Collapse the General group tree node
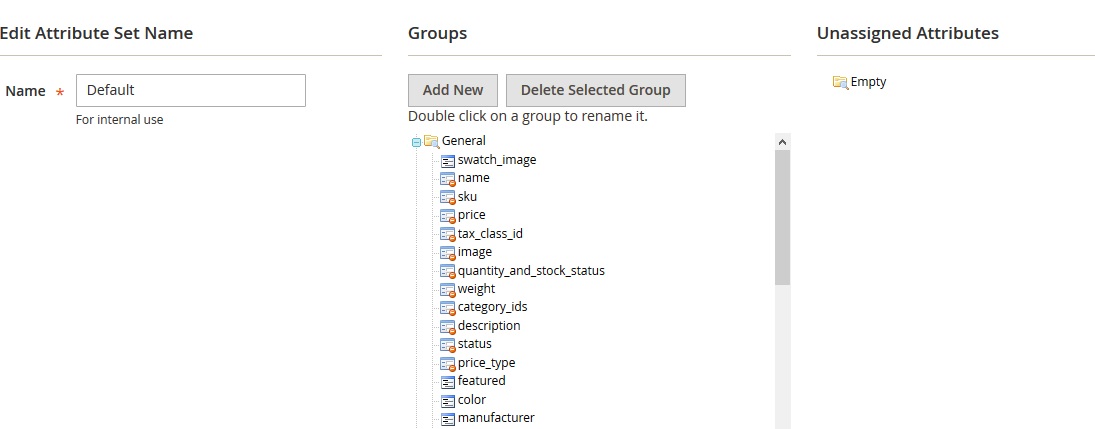The image size is (1095, 429). 416,142
